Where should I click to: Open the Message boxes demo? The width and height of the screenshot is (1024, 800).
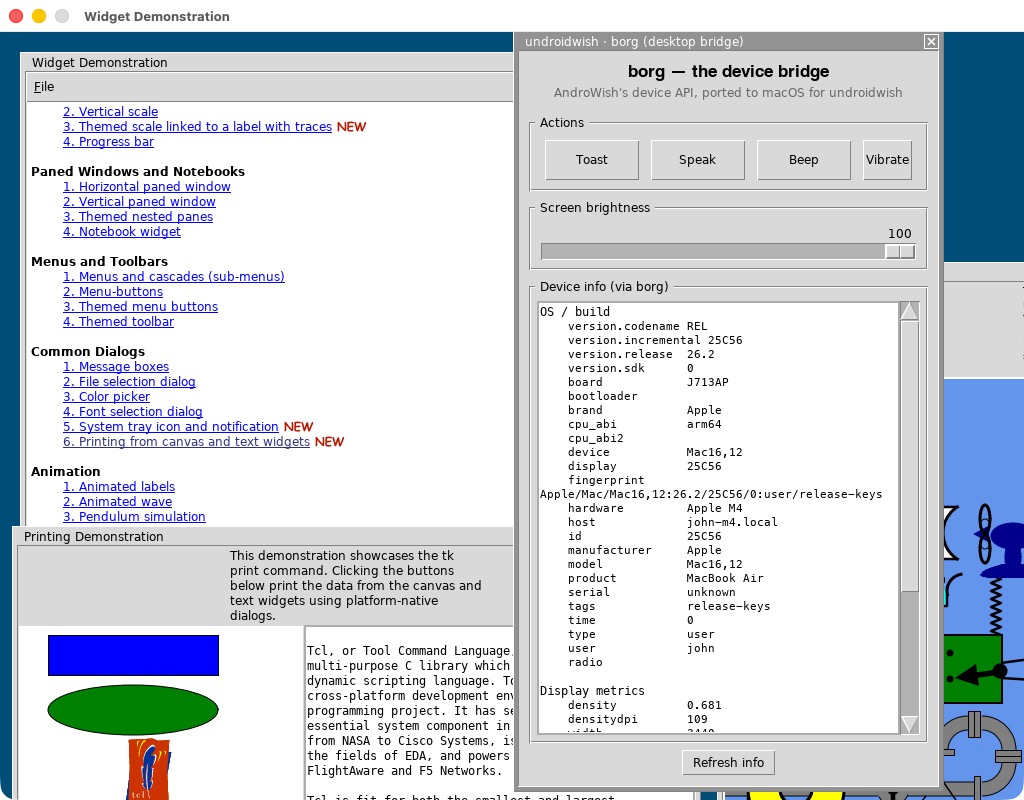[116, 367]
